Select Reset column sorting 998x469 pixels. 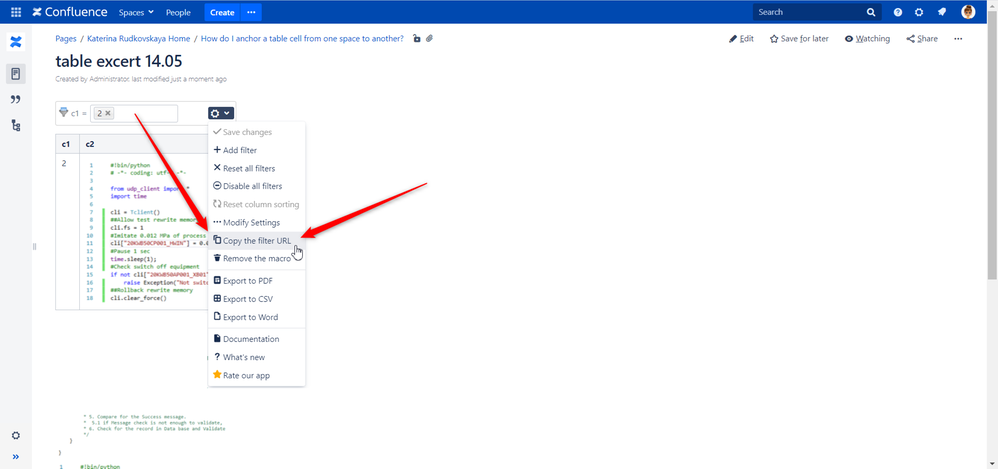(256, 204)
